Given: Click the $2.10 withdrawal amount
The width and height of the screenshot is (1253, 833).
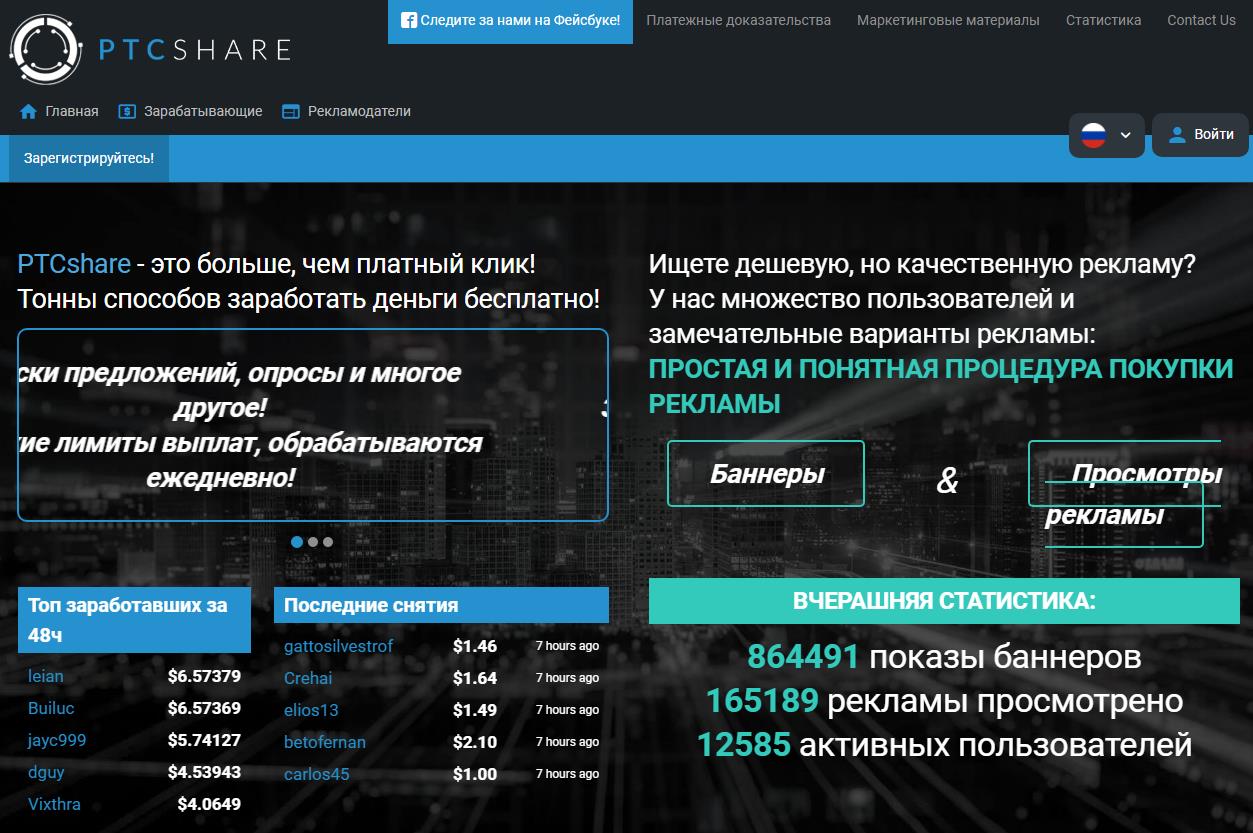Looking at the screenshot, I should [475, 742].
